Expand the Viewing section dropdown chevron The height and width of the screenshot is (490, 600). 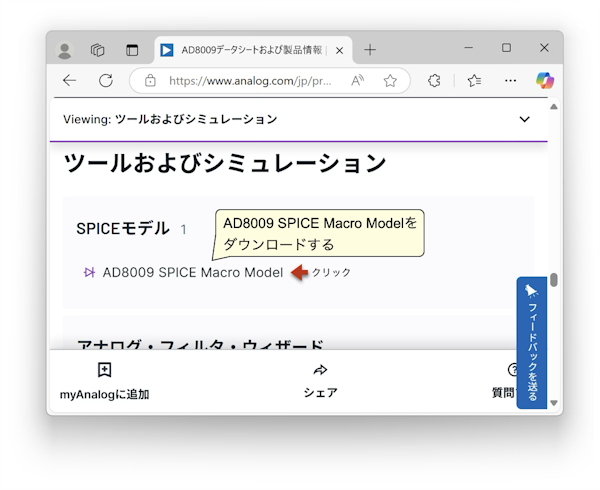coord(525,120)
